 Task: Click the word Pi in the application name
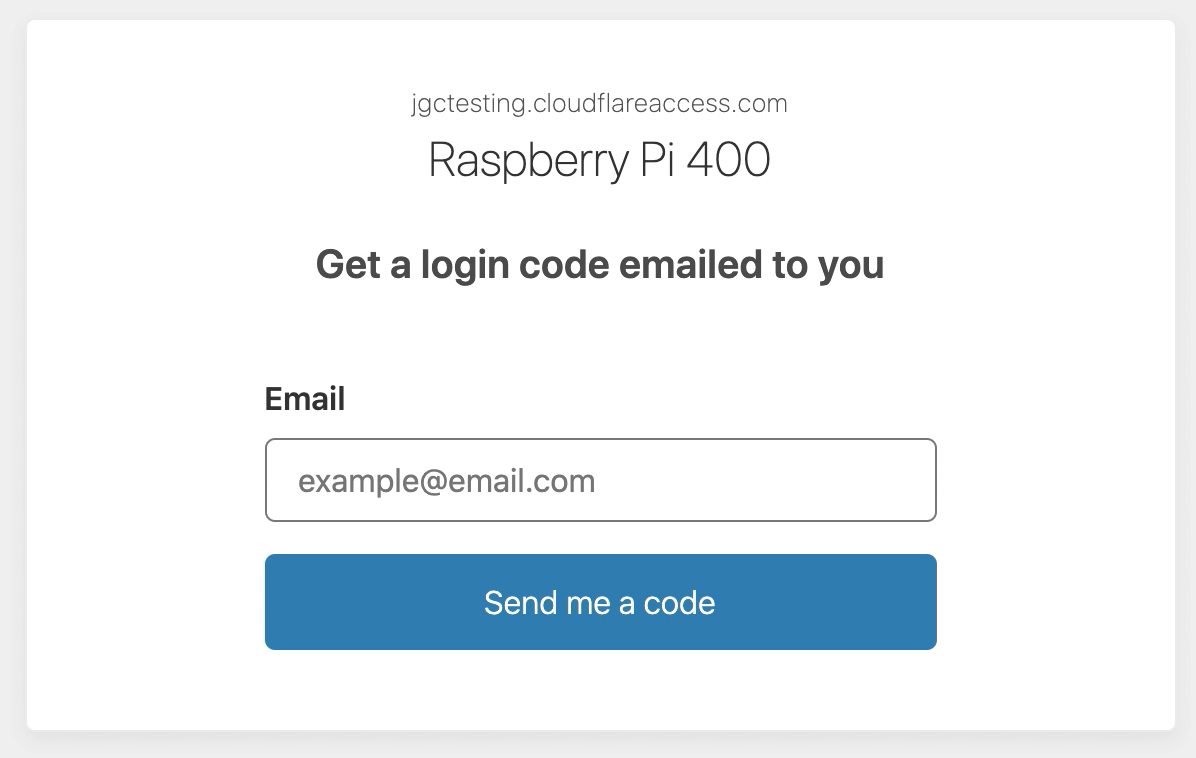(x=655, y=160)
